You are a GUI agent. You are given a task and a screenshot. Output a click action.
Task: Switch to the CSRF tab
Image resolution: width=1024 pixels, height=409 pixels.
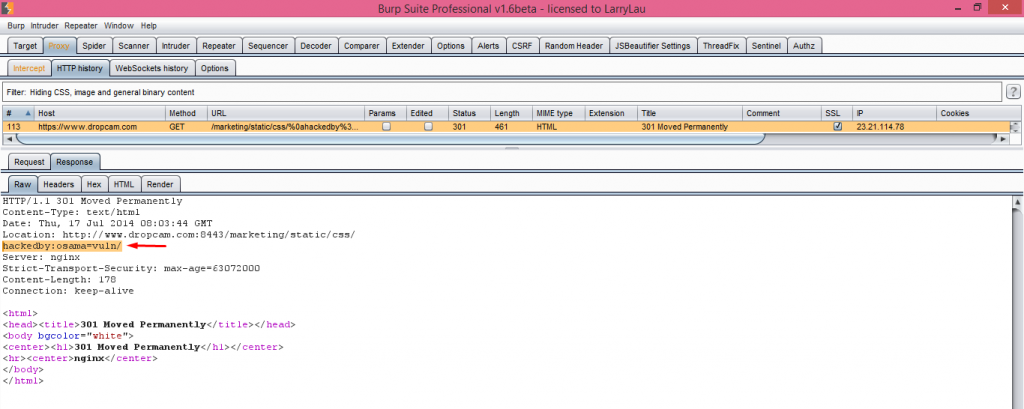[522, 46]
